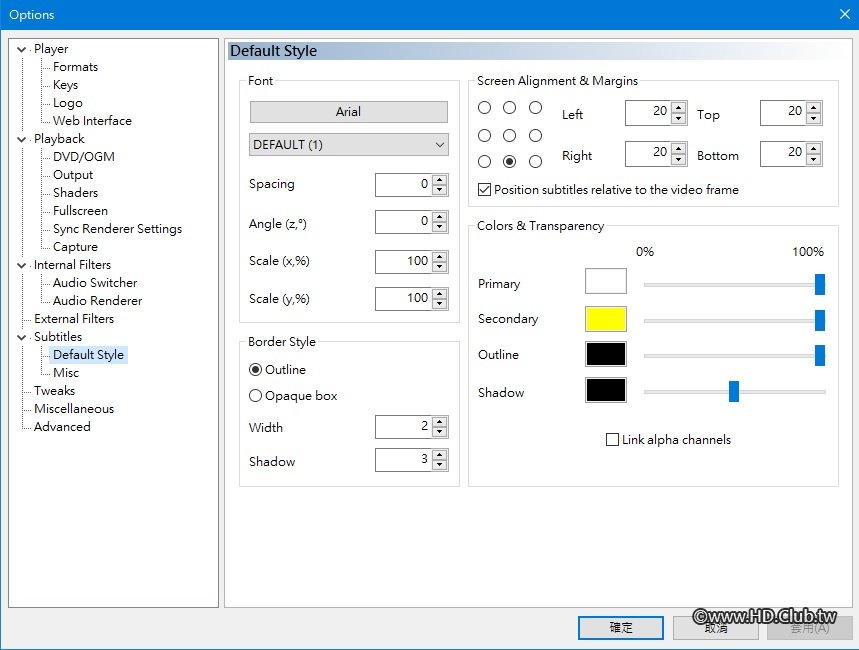Viewport: 859px width, 650px height.
Task: Open the Web Interface settings page
Action: 92,121
